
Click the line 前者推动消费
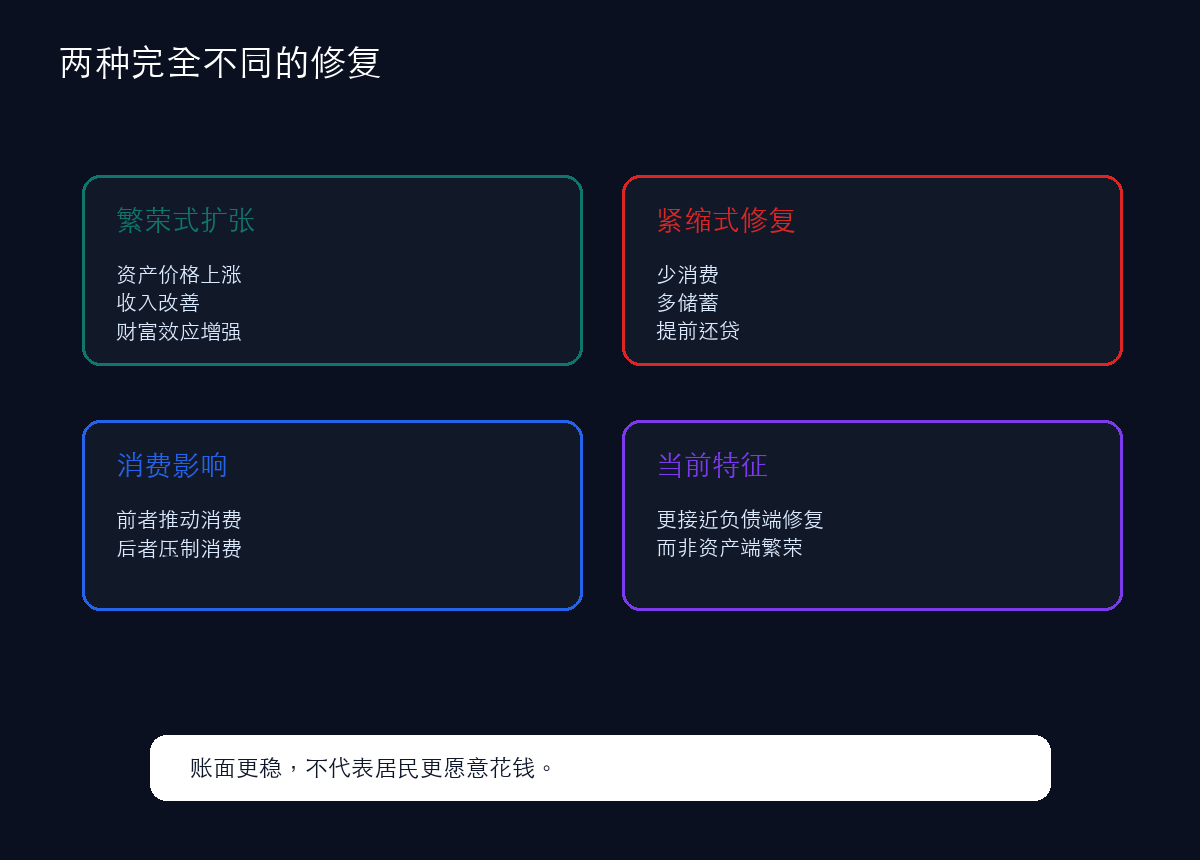pyautogui.click(x=179, y=519)
